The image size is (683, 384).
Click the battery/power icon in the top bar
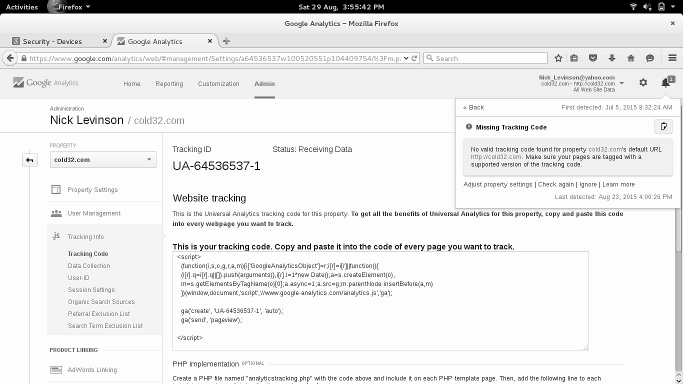tap(661, 7)
